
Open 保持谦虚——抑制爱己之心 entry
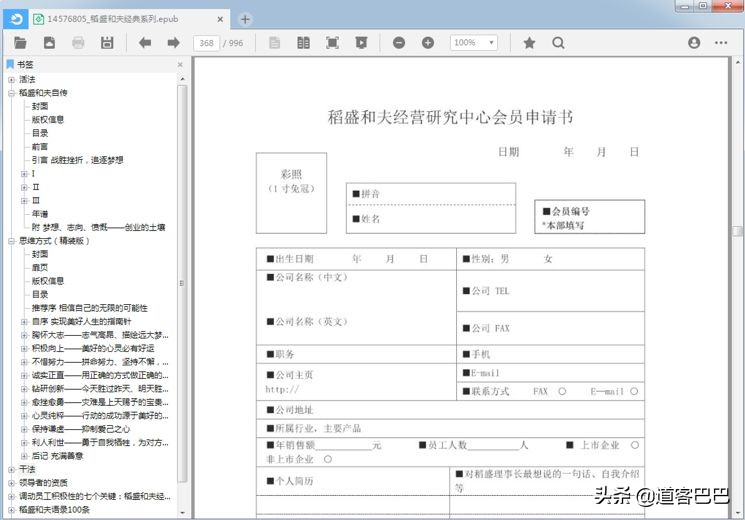point(81,429)
